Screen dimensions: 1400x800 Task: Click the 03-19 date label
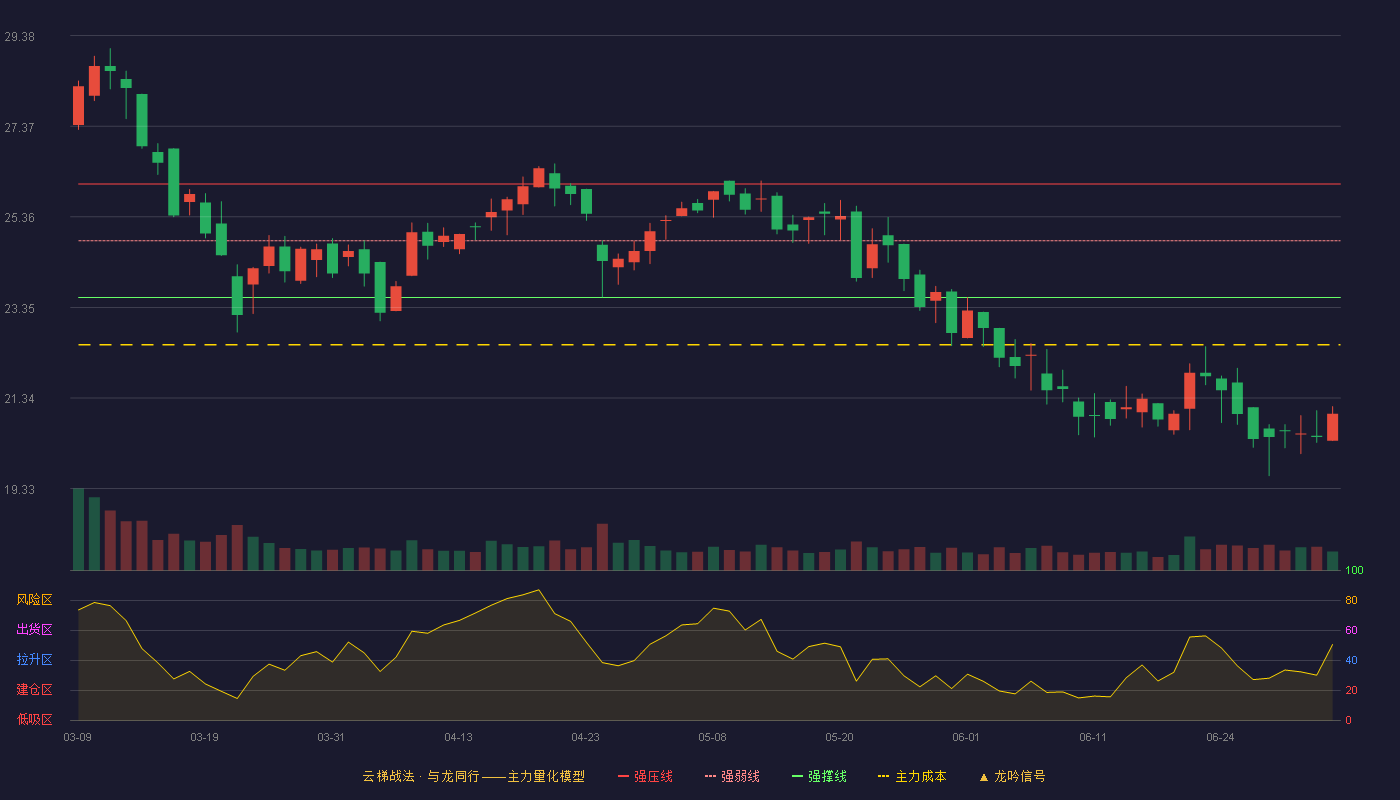[x=204, y=737]
